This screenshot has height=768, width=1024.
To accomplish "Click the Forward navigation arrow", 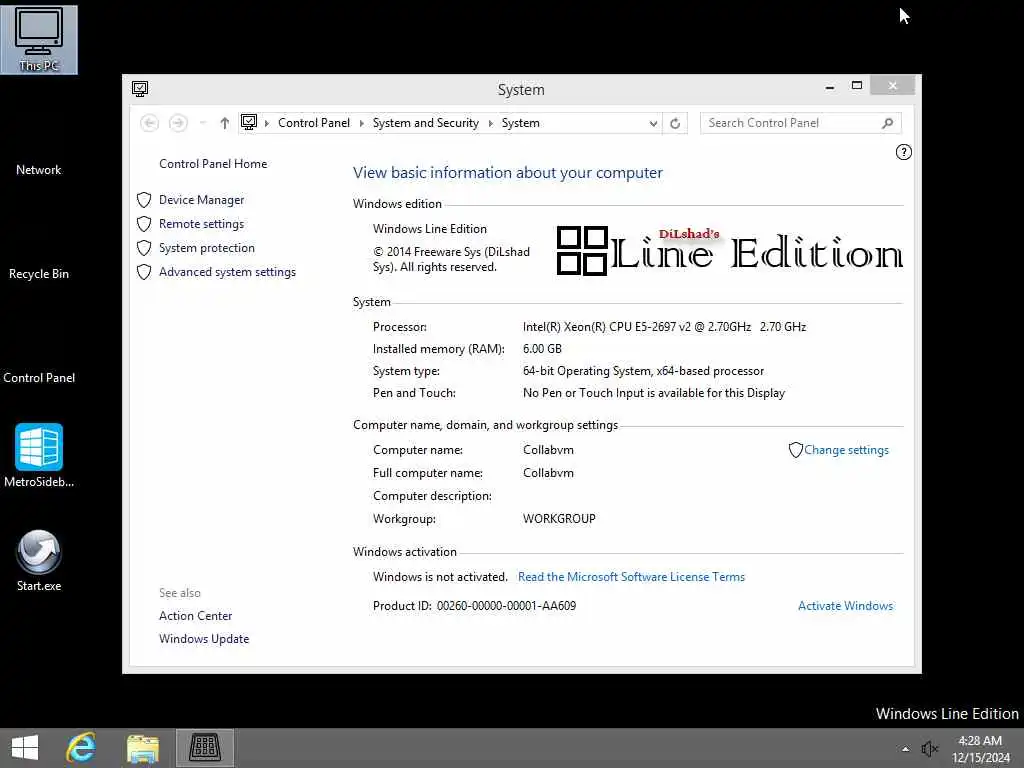I will [x=178, y=123].
